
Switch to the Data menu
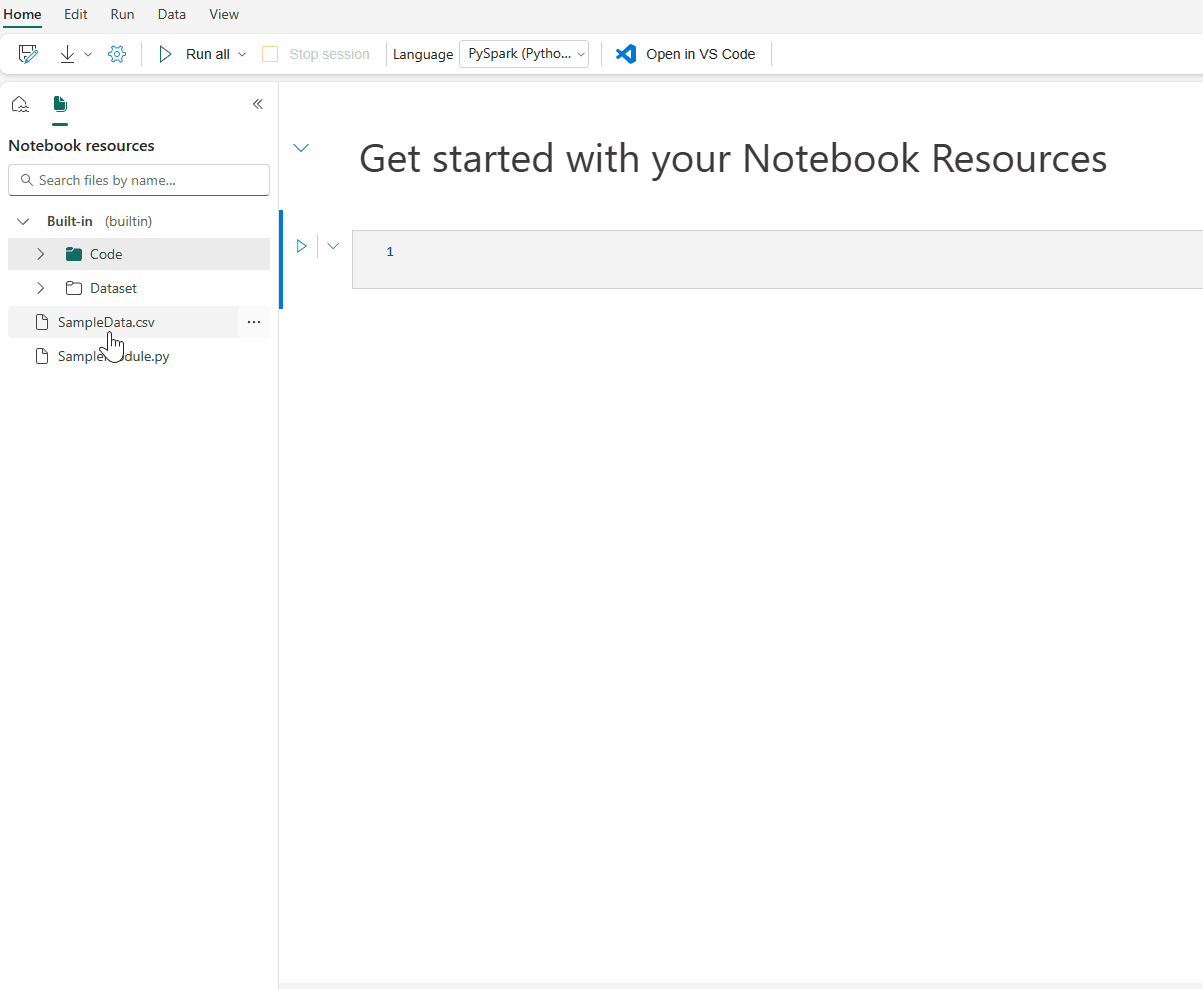pyautogui.click(x=171, y=14)
